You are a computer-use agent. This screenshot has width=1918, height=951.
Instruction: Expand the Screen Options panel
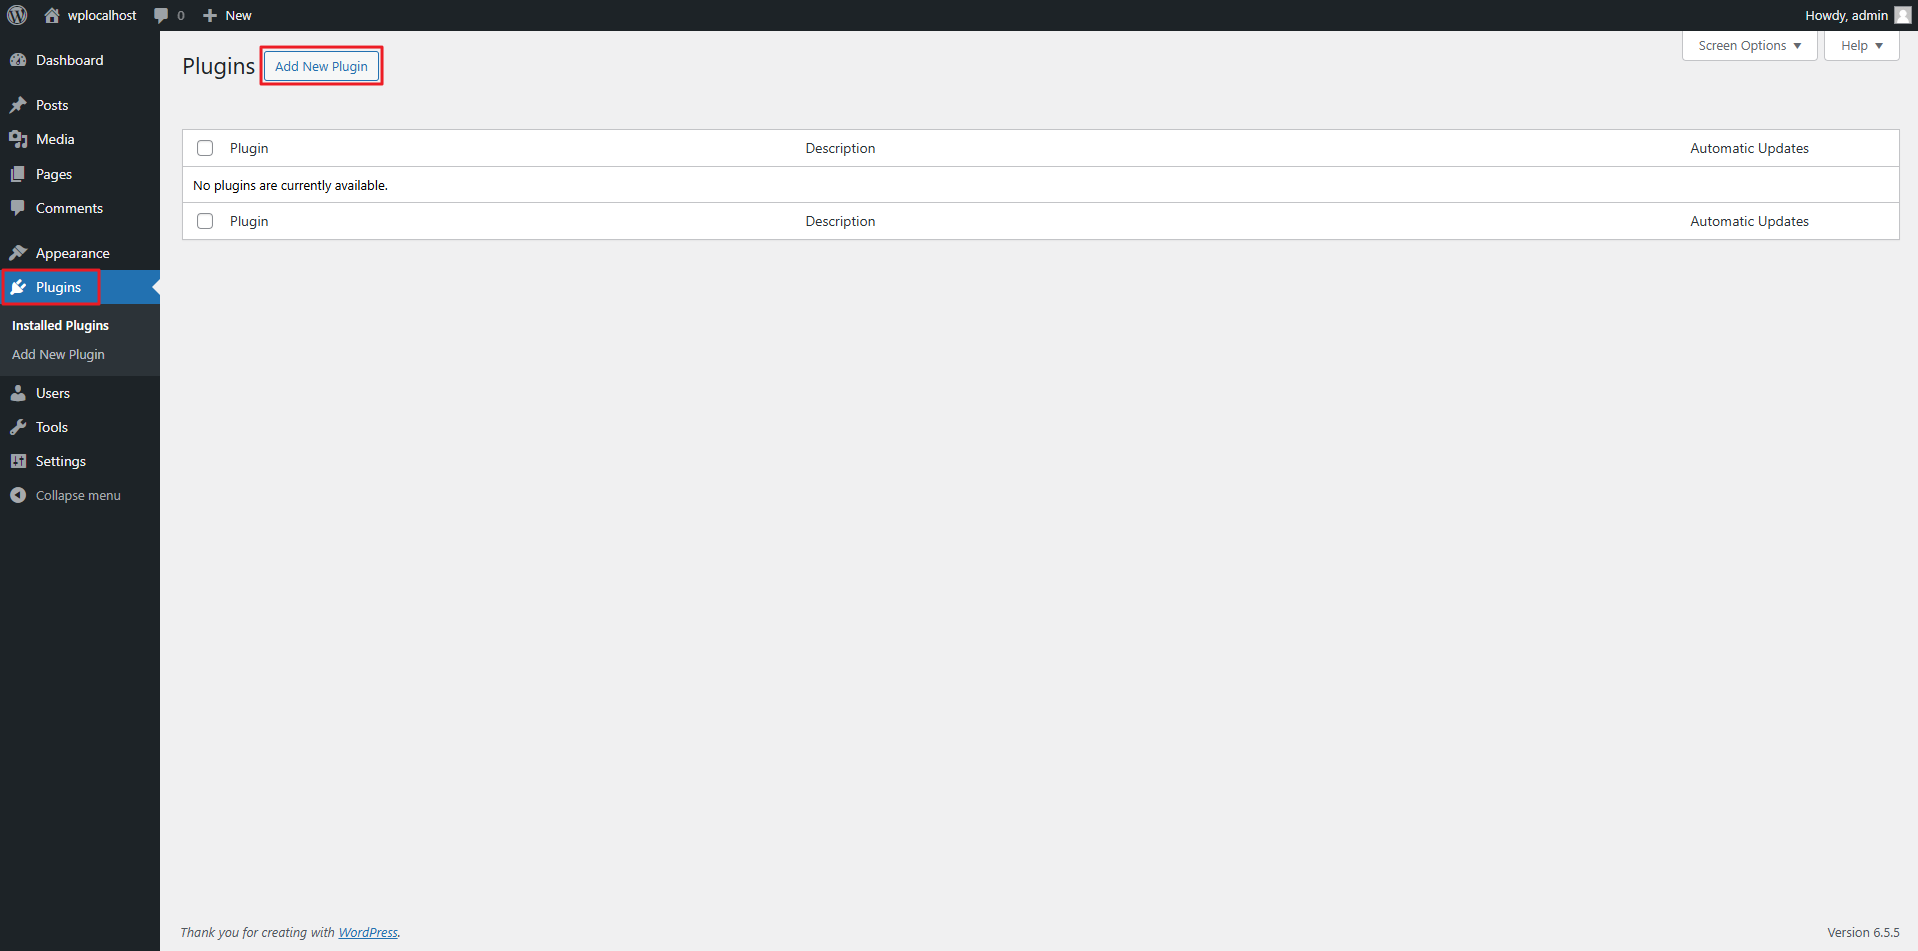(x=1749, y=46)
